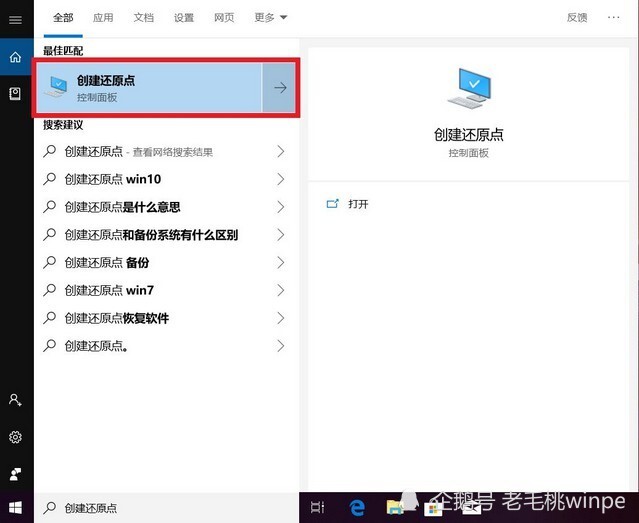Open the 创建还原点 best match result
Viewport: 639px width, 523px height.
pos(149,88)
